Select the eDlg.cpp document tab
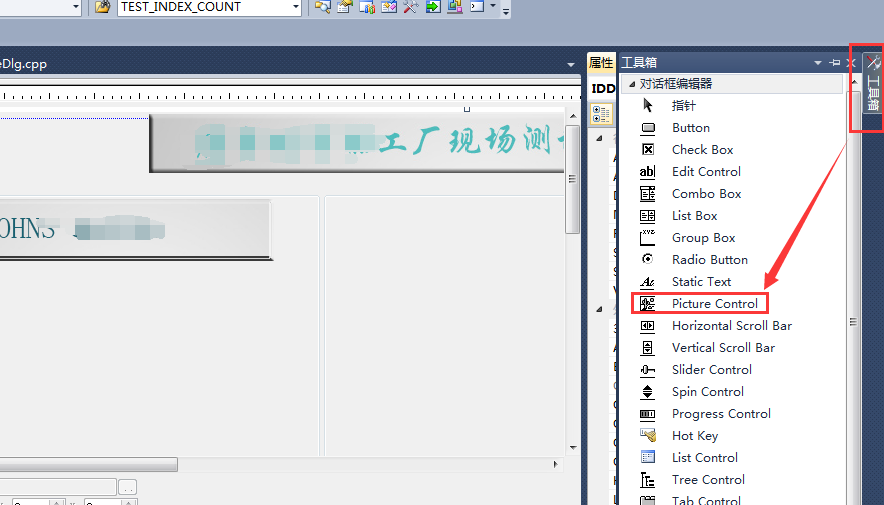 click(23, 64)
